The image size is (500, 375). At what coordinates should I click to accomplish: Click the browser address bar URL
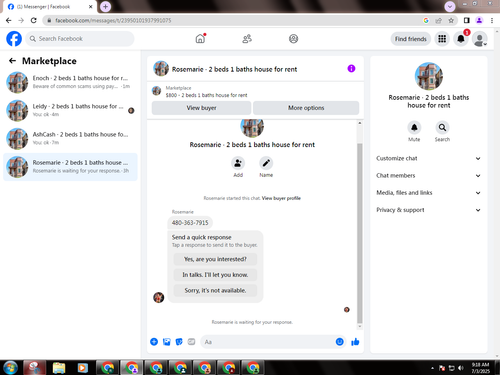113,20
